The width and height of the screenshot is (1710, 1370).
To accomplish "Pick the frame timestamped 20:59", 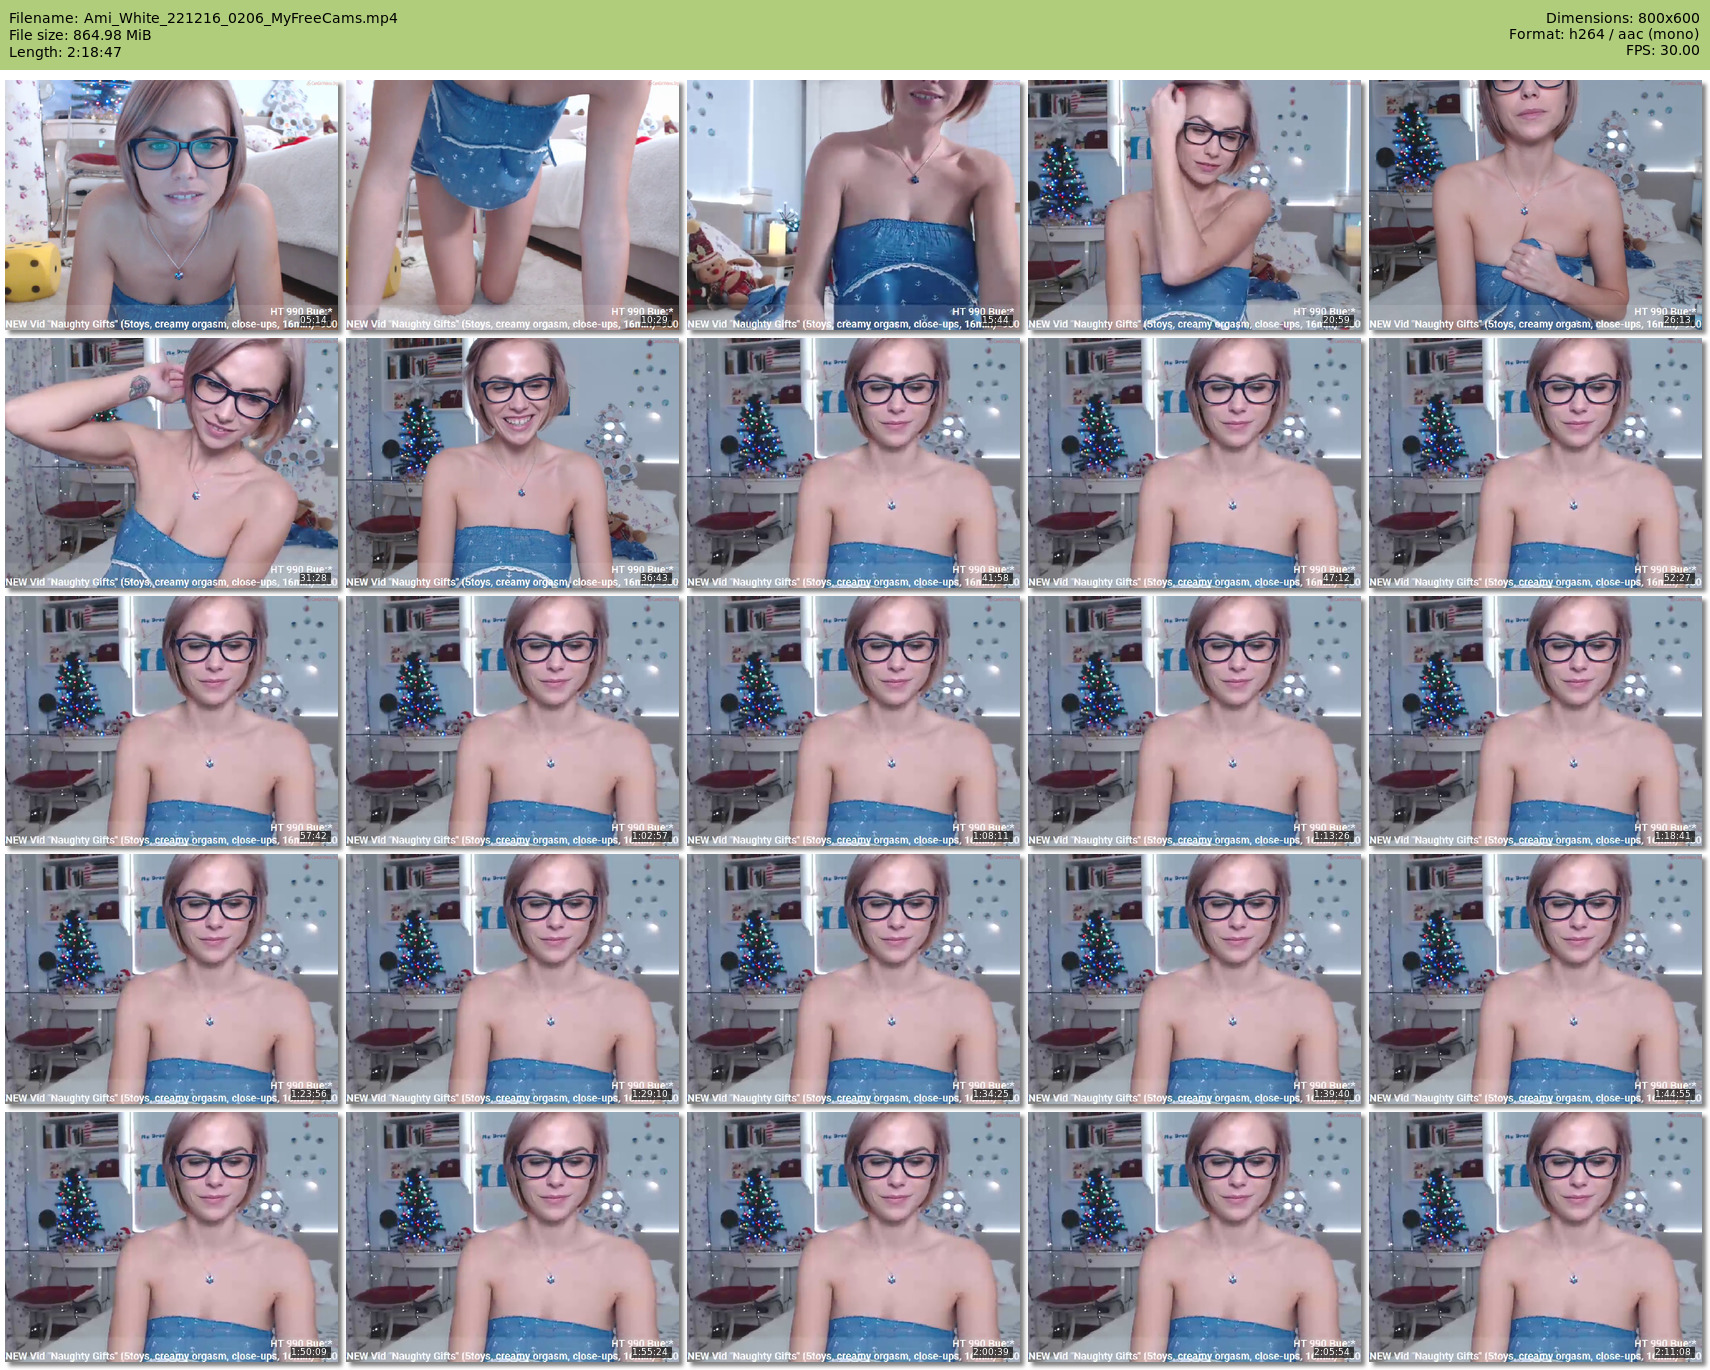I will pos(1195,206).
